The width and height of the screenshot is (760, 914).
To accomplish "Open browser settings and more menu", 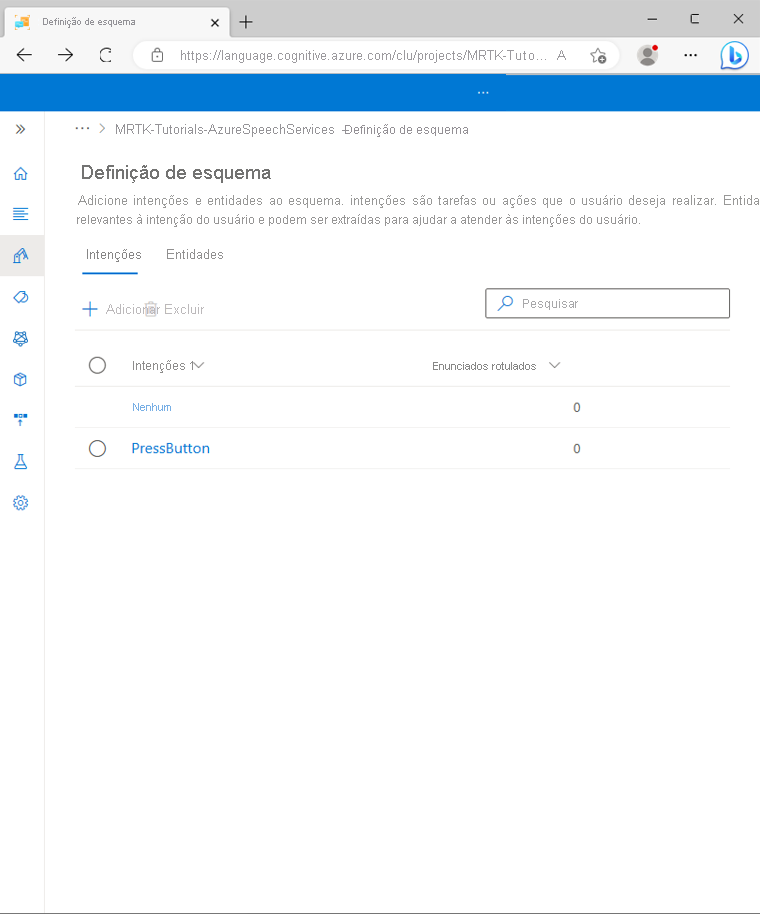I will click(x=691, y=55).
